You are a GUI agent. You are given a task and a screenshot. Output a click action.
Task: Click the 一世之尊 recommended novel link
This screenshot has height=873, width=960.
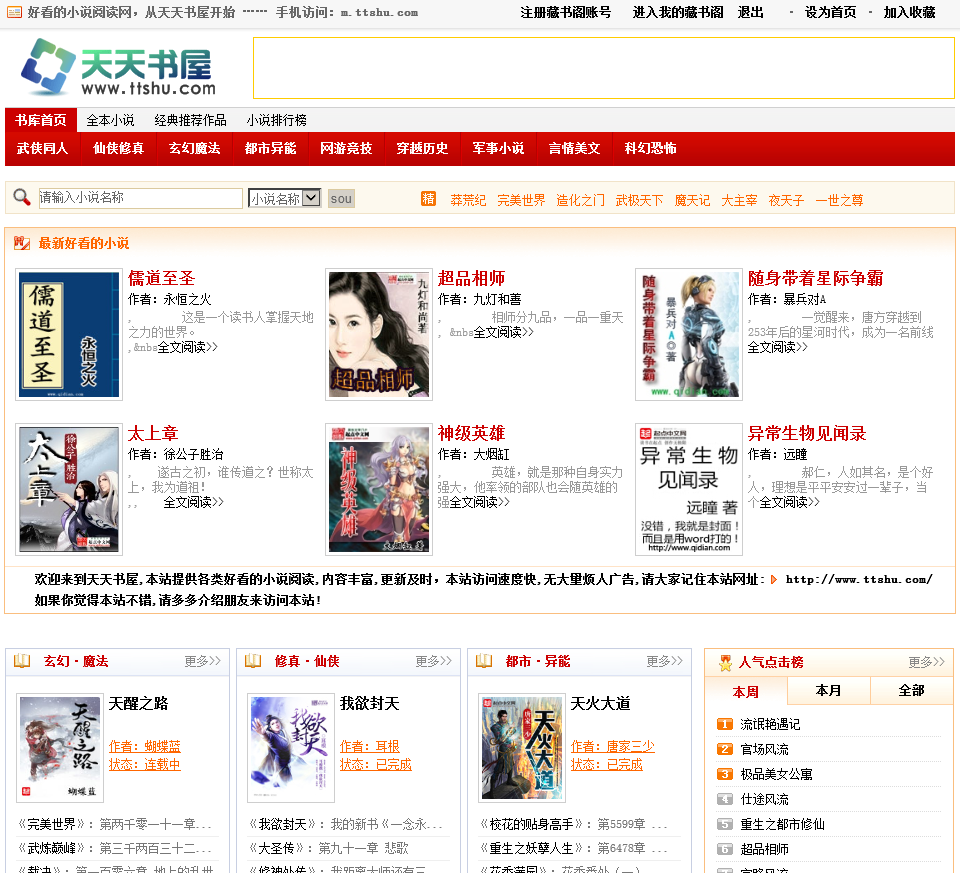tap(839, 200)
